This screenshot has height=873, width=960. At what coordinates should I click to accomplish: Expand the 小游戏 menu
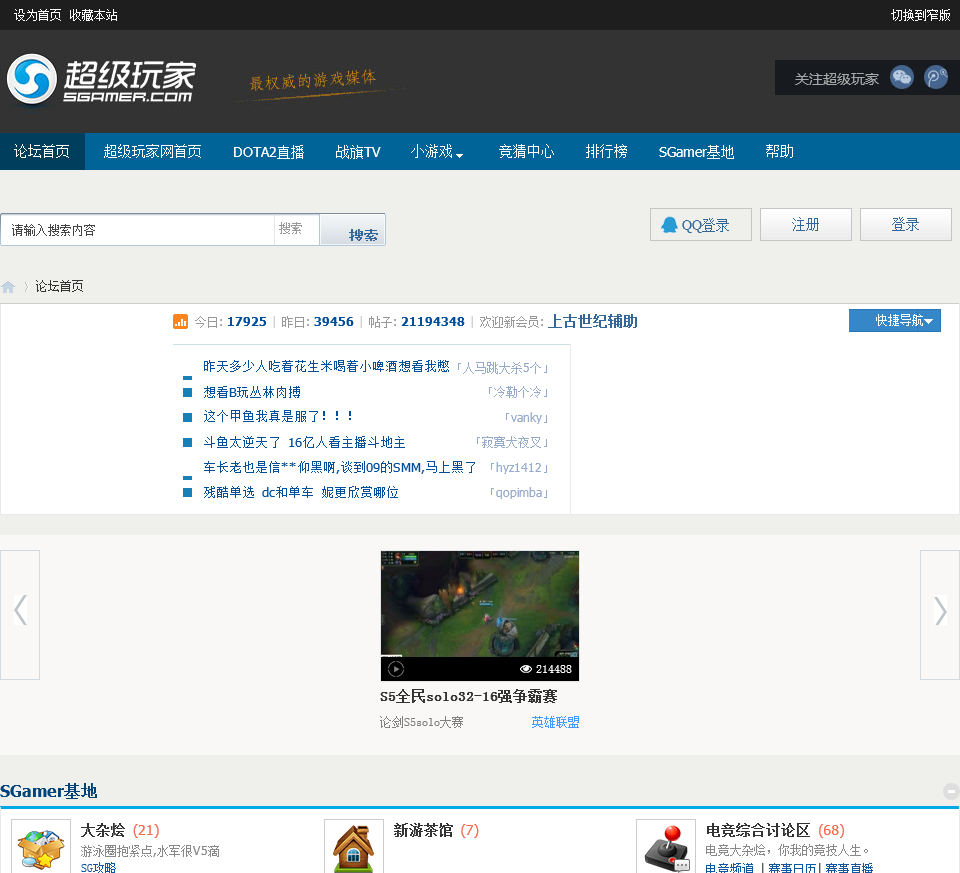[x=437, y=151]
